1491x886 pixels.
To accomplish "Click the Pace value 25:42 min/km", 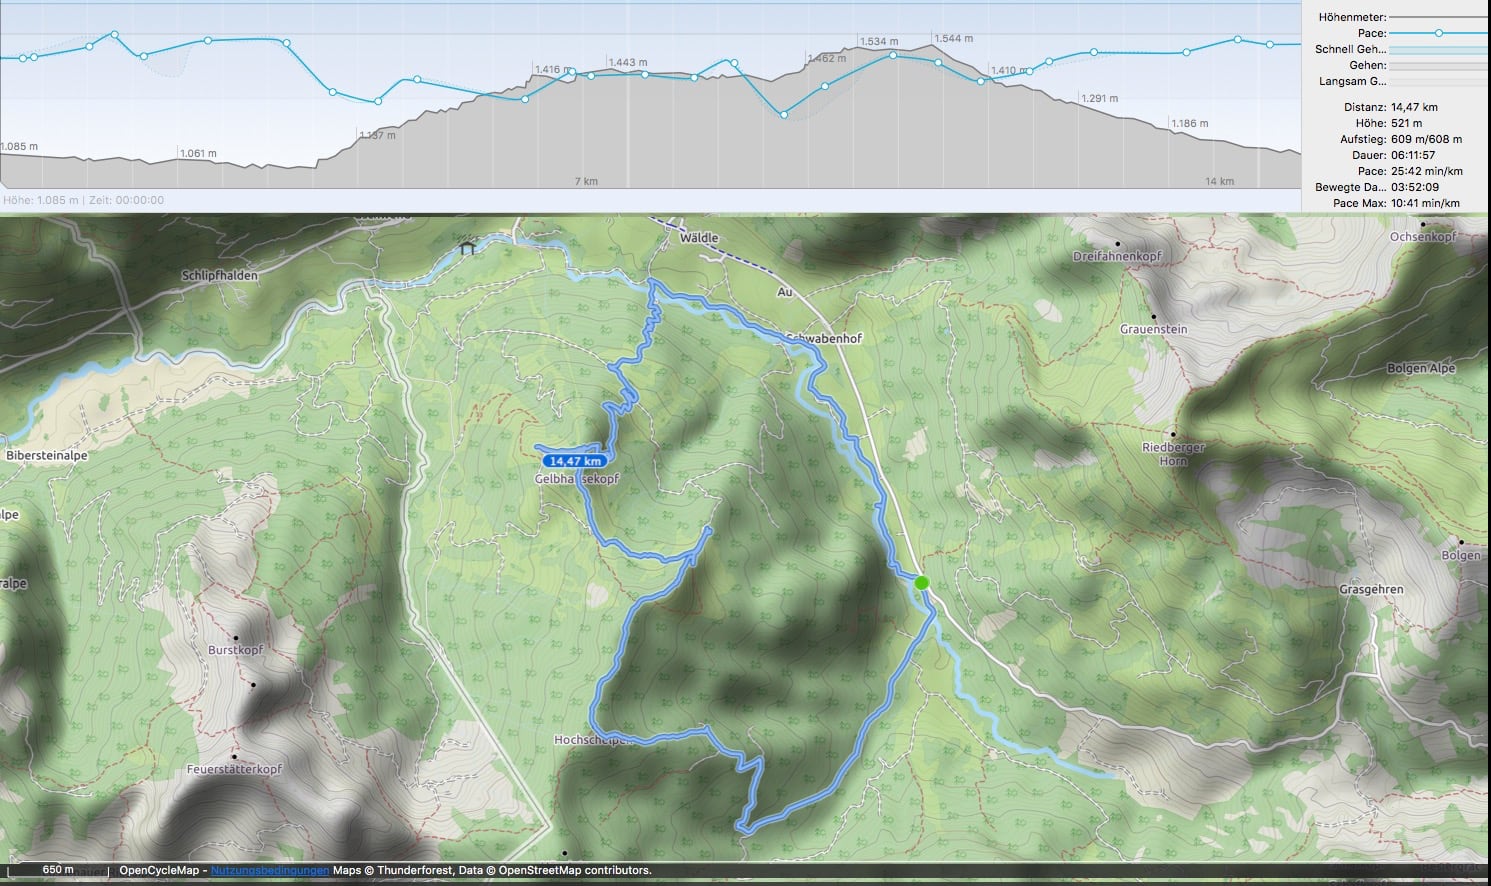I will pyautogui.click(x=1427, y=171).
